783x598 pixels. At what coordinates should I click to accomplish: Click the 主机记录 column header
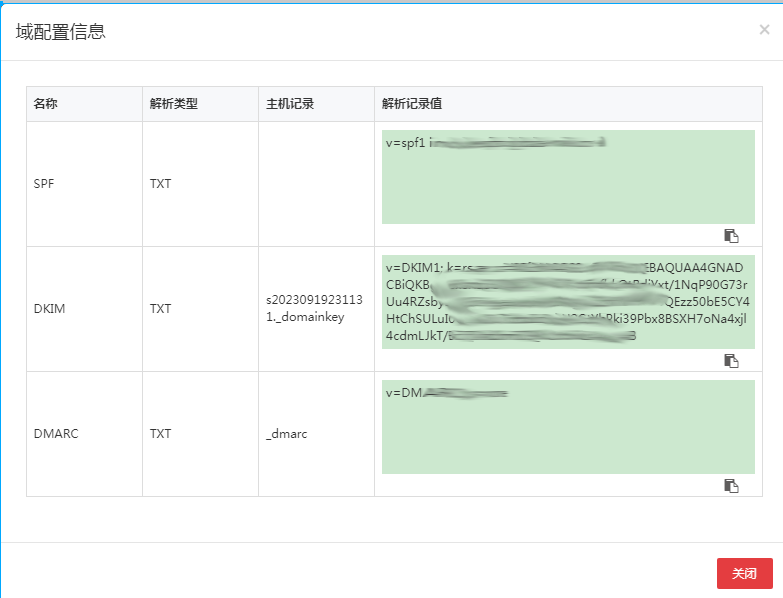pyautogui.click(x=290, y=104)
